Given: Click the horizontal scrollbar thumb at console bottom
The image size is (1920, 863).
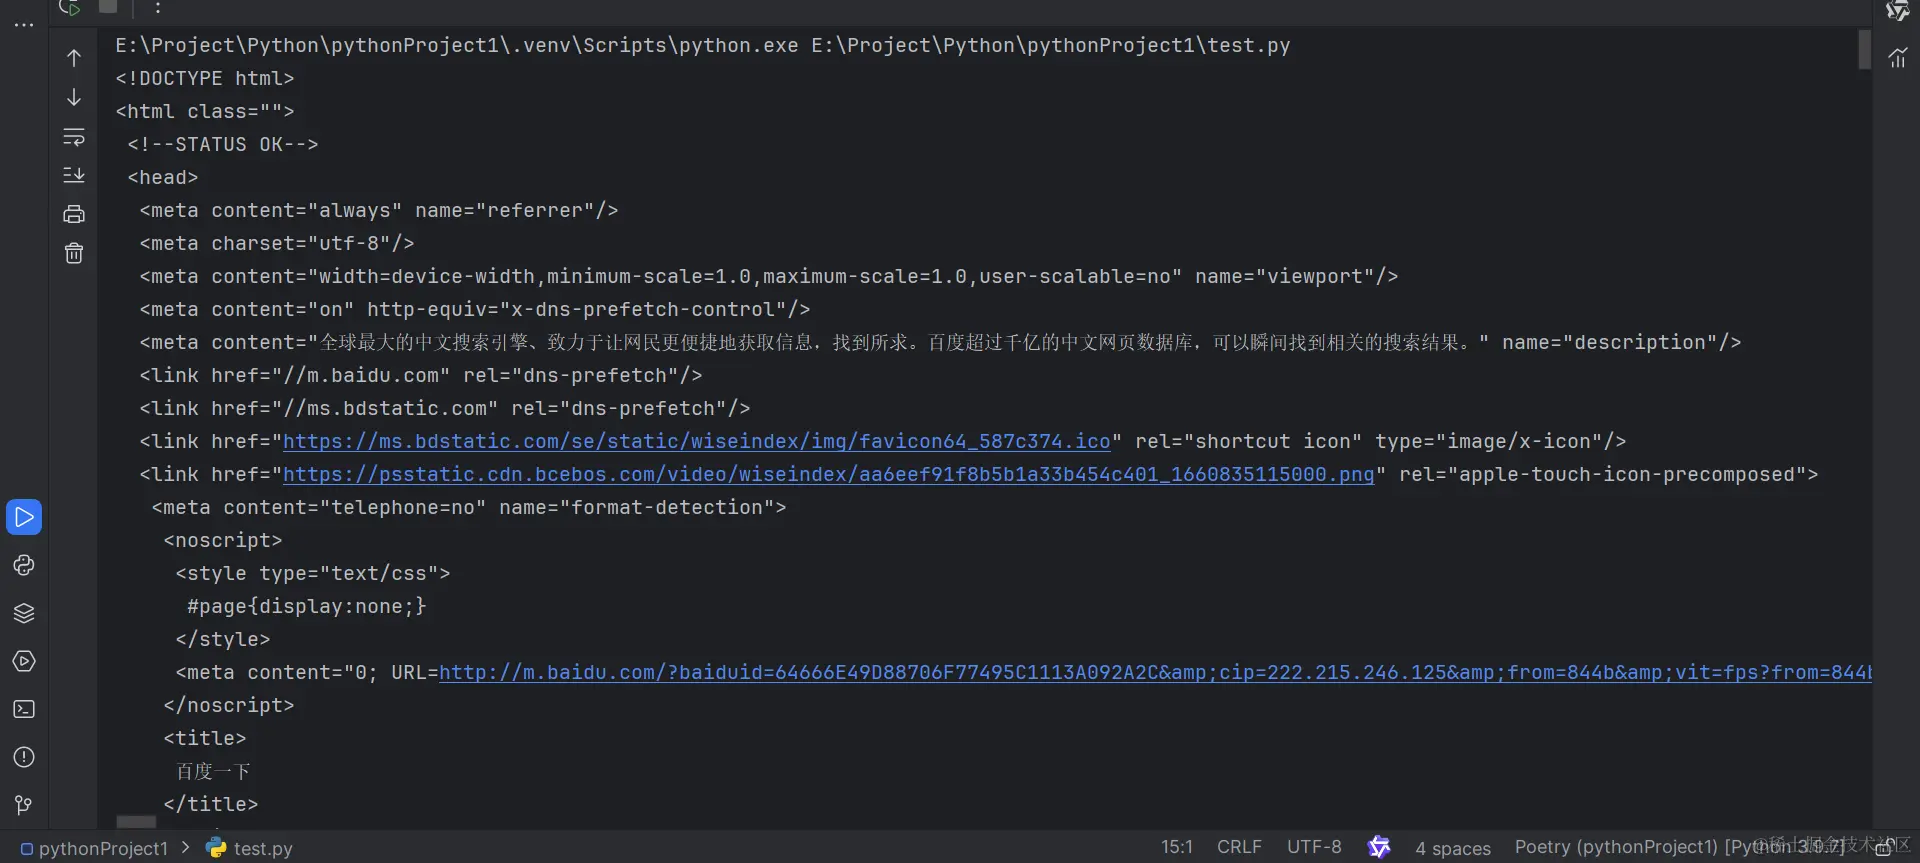Looking at the screenshot, I should click(x=136, y=822).
